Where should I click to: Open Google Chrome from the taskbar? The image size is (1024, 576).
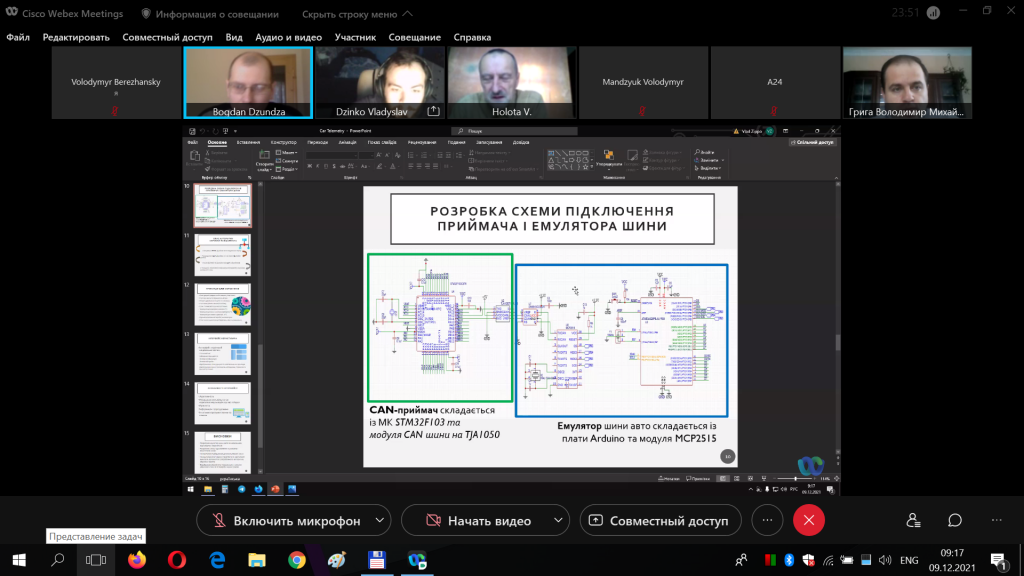coord(297,560)
